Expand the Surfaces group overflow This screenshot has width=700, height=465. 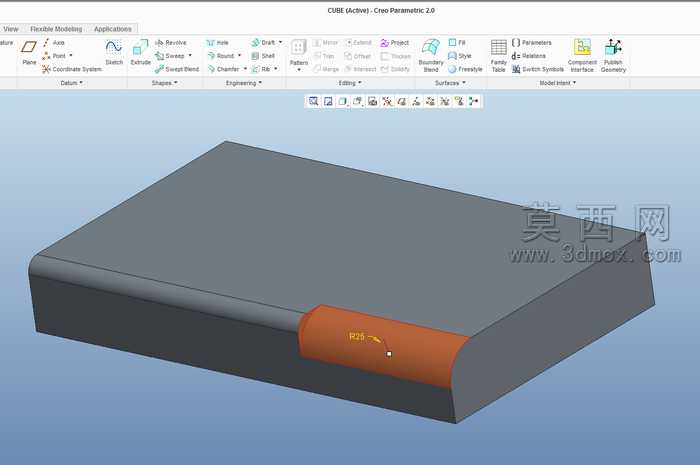[x=450, y=83]
